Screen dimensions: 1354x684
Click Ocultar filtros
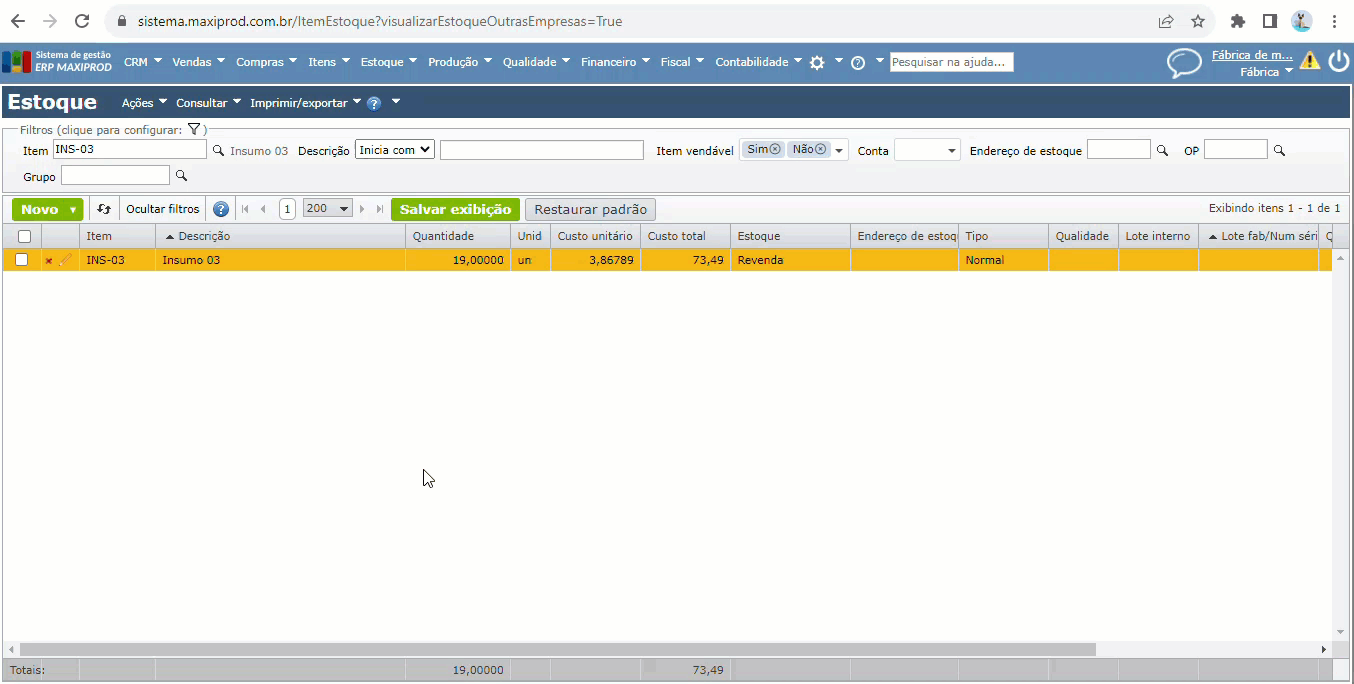pos(163,209)
